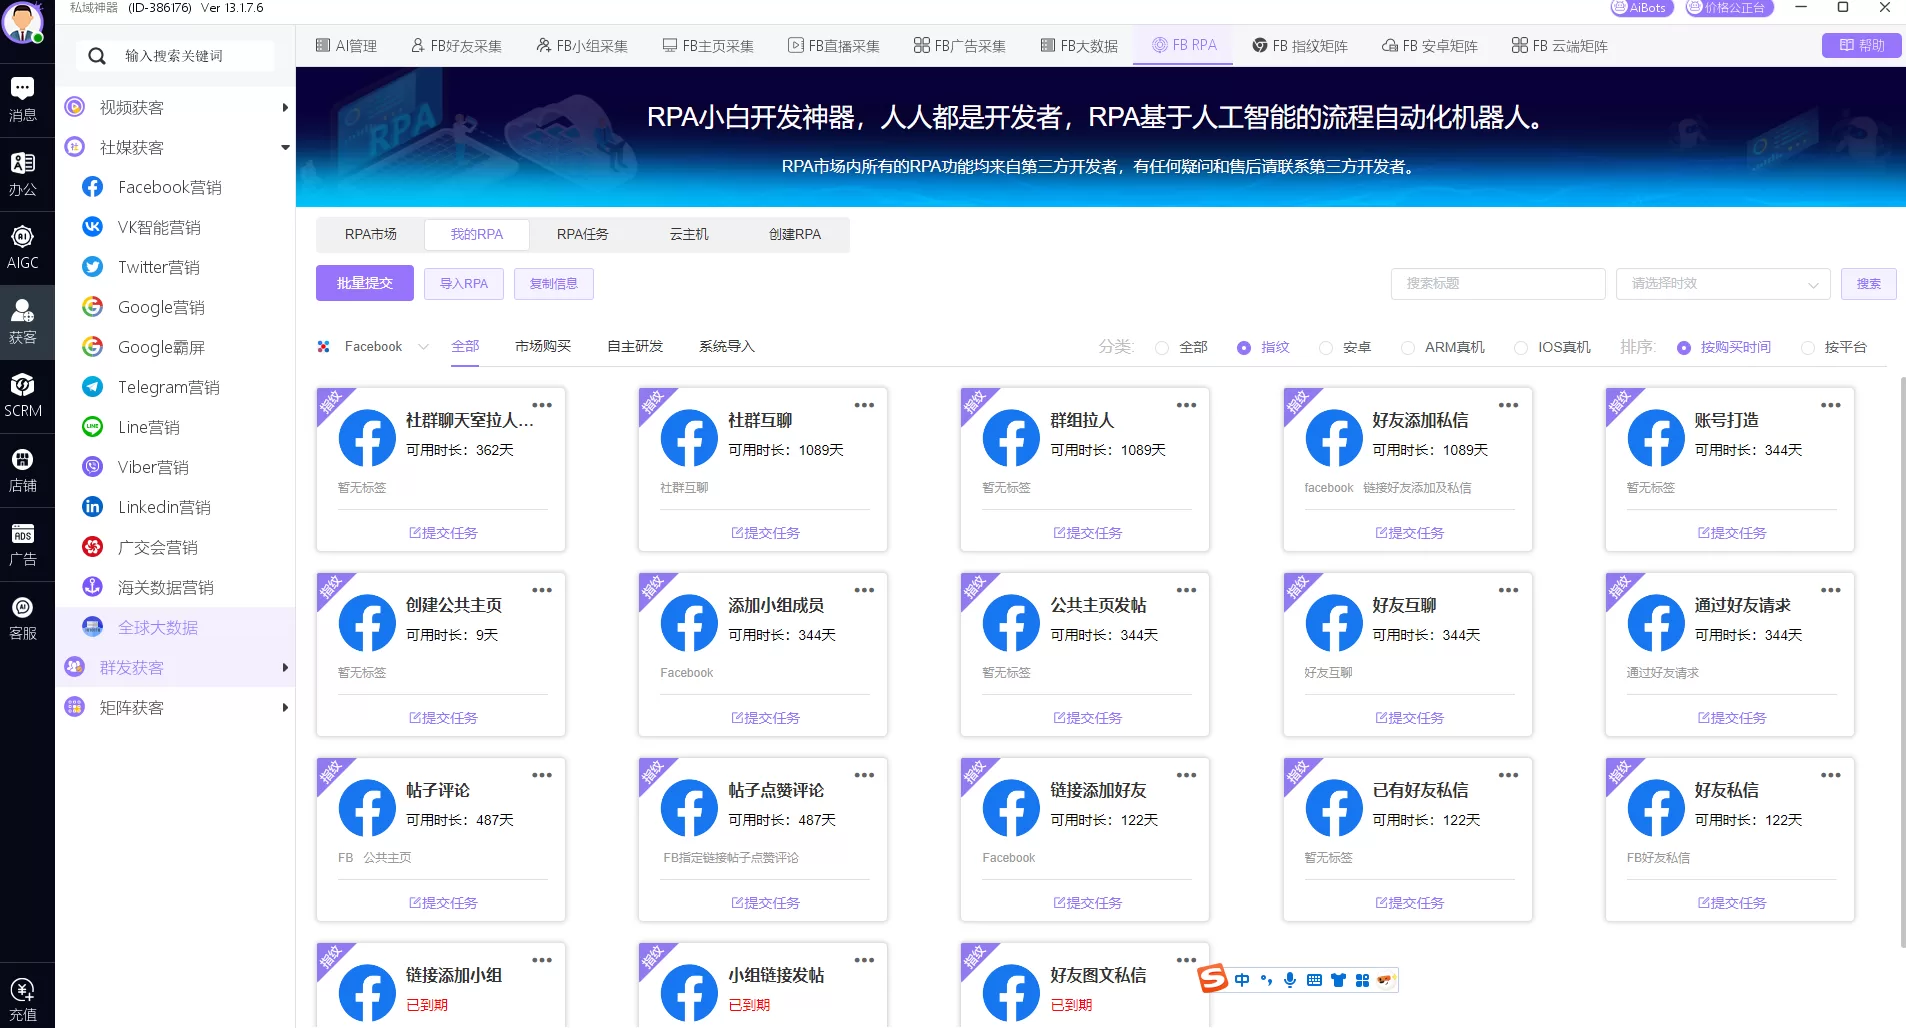Image resolution: width=1906 pixels, height=1028 pixels.
Task: Select the 指纹 category radio button
Action: 1243,348
